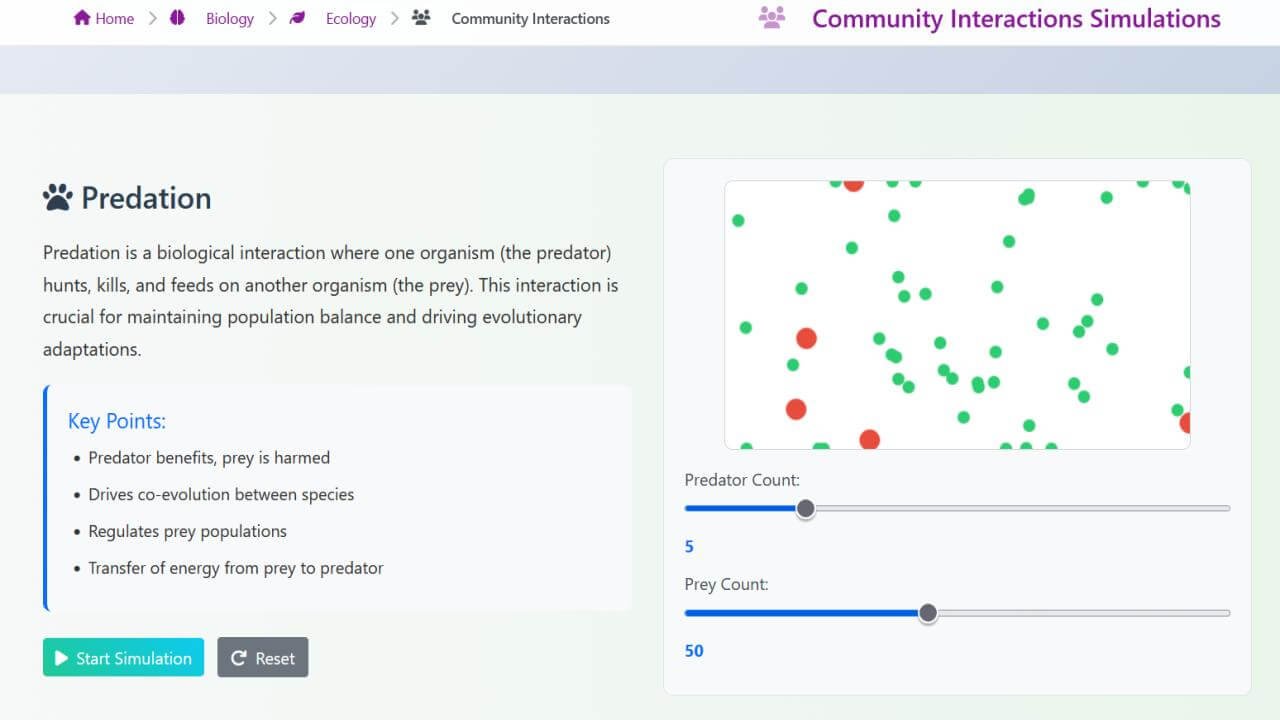Screen dimensions: 1280x720
Task: Click the paw icon beside Predation heading
Action: tap(58, 197)
